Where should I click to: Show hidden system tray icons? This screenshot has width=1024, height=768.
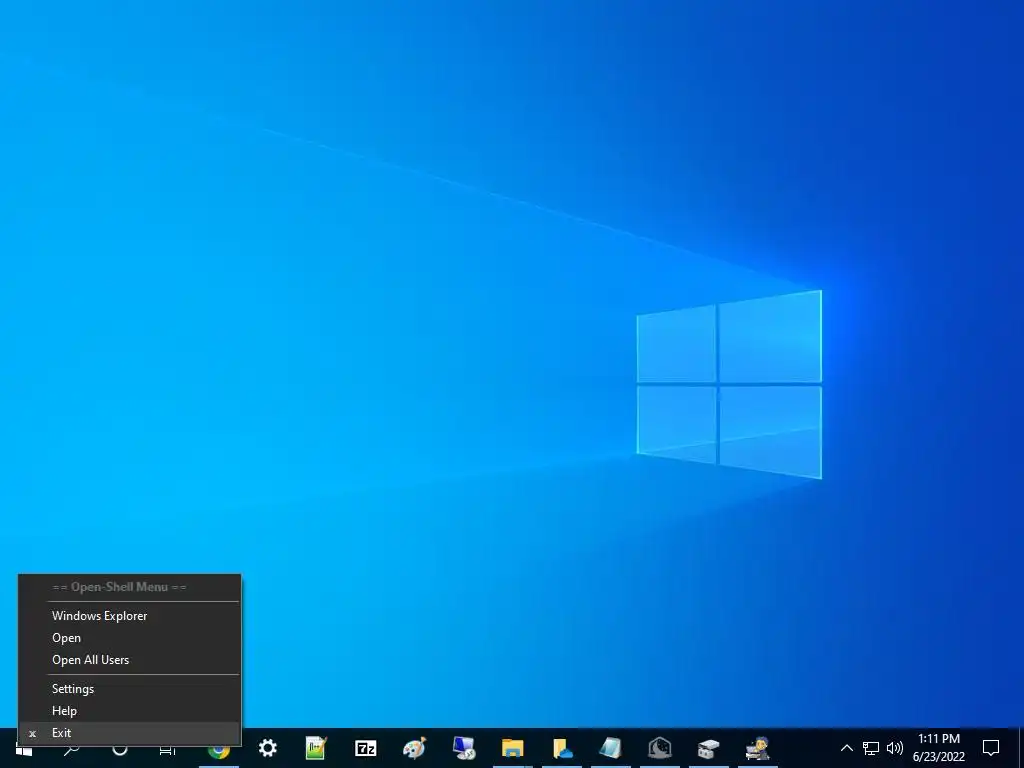[x=846, y=748]
